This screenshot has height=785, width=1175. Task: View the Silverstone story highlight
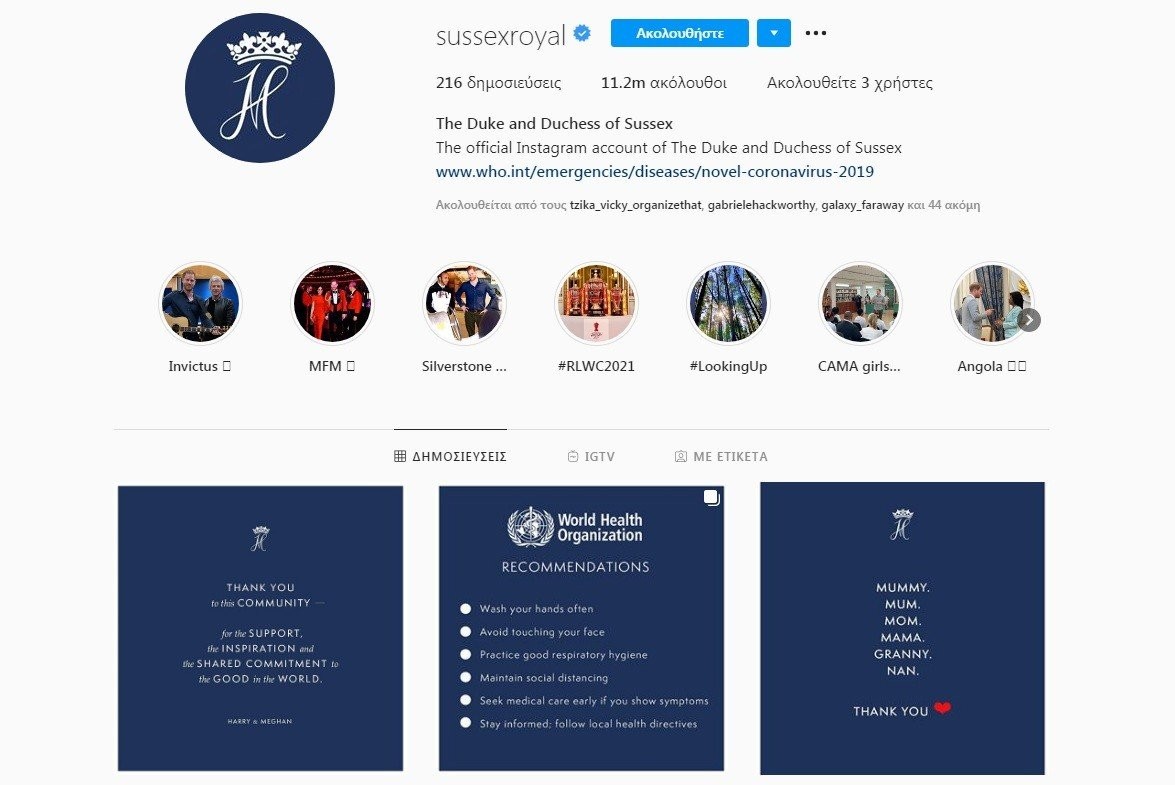pos(464,303)
